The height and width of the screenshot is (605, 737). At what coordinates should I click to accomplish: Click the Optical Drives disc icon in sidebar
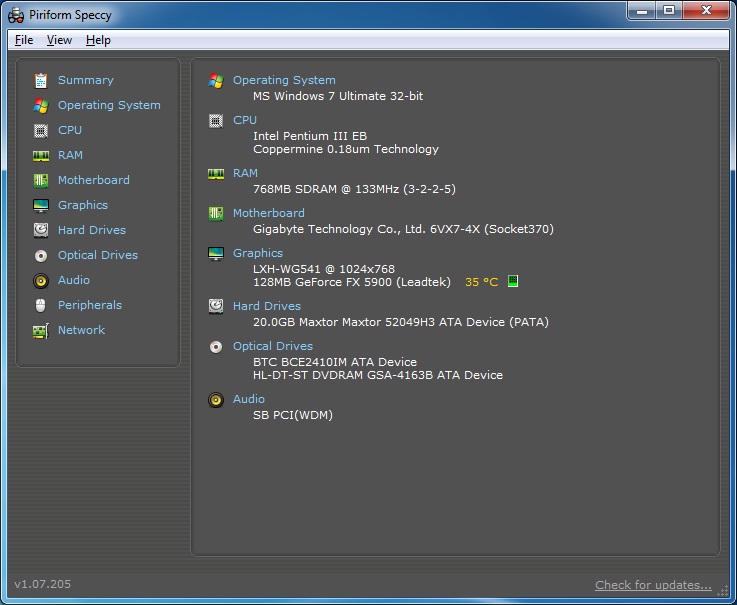tap(41, 255)
